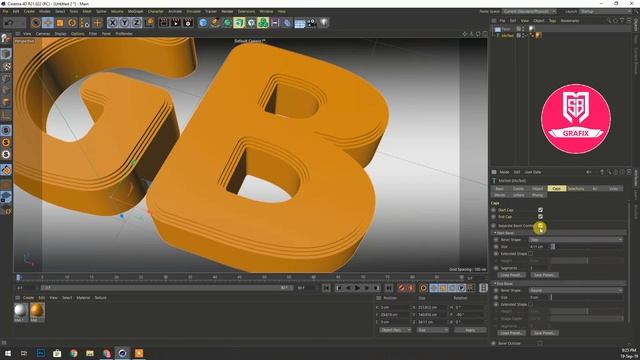The width and height of the screenshot is (640, 360).
Task: Click Render to Picture Viewer icon
Action: 176,23
